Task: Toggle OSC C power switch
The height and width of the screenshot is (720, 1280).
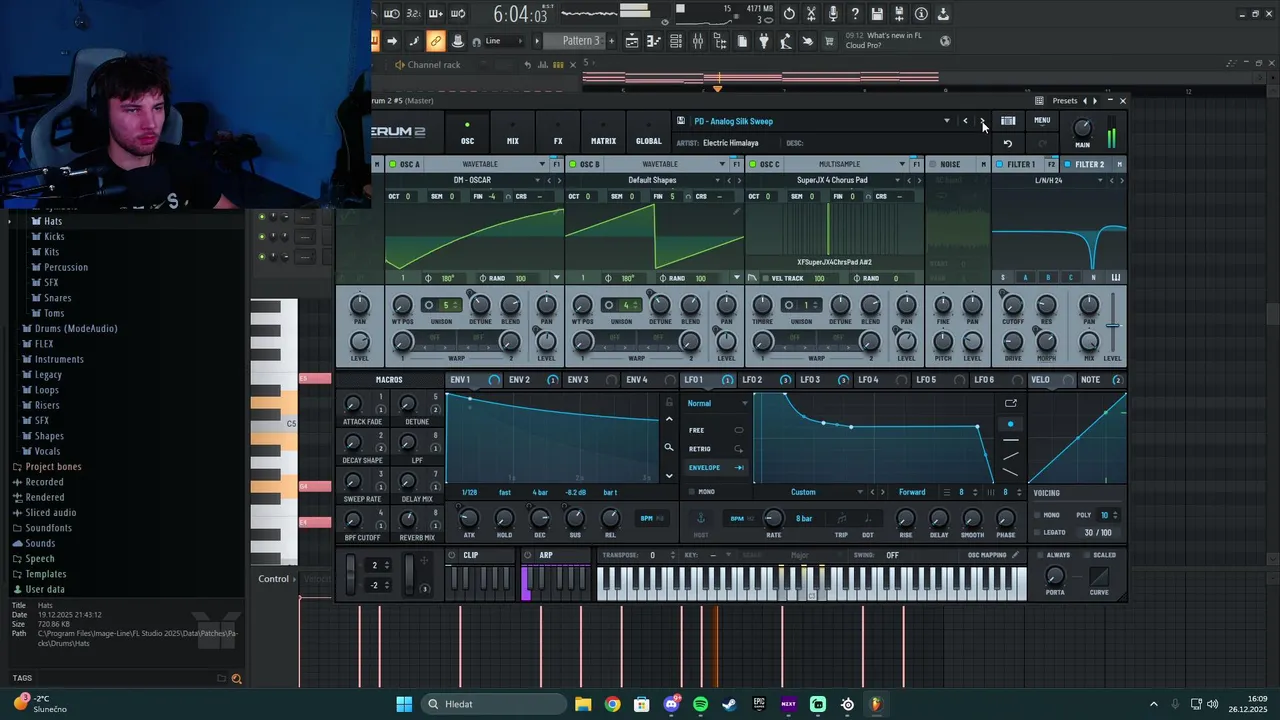Action: pos(753,164)
